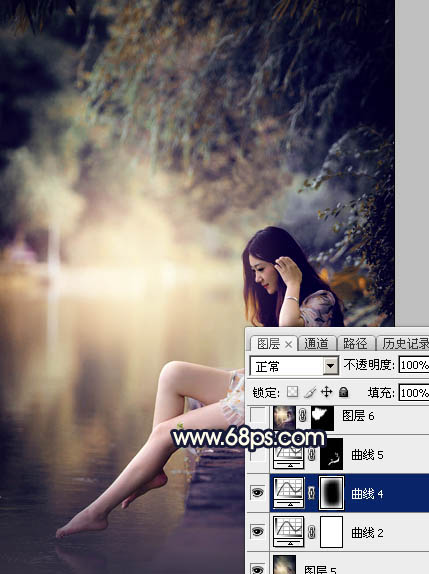Click the mask link icon on 曲线 2

click(x=312, y=532)
